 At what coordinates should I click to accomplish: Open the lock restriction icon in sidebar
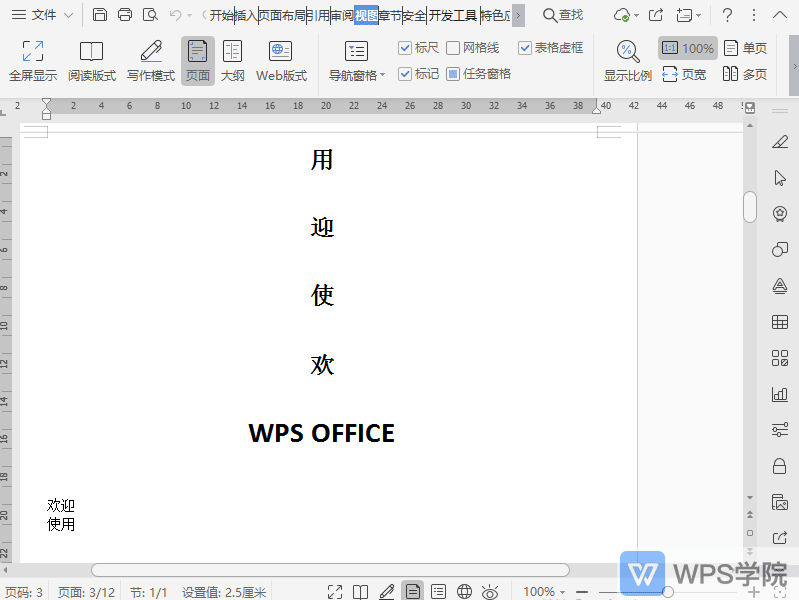(780, 466)
